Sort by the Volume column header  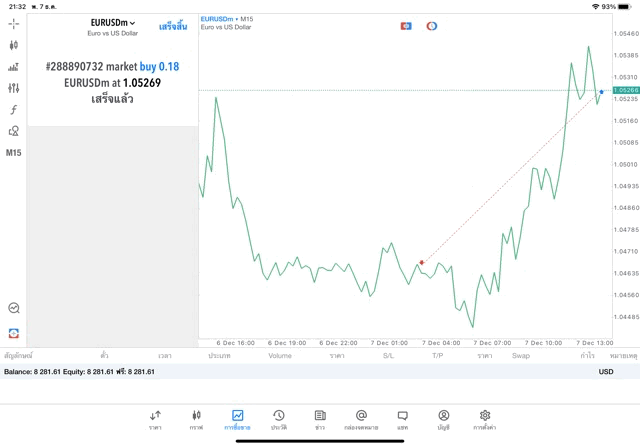coord(280,356)
